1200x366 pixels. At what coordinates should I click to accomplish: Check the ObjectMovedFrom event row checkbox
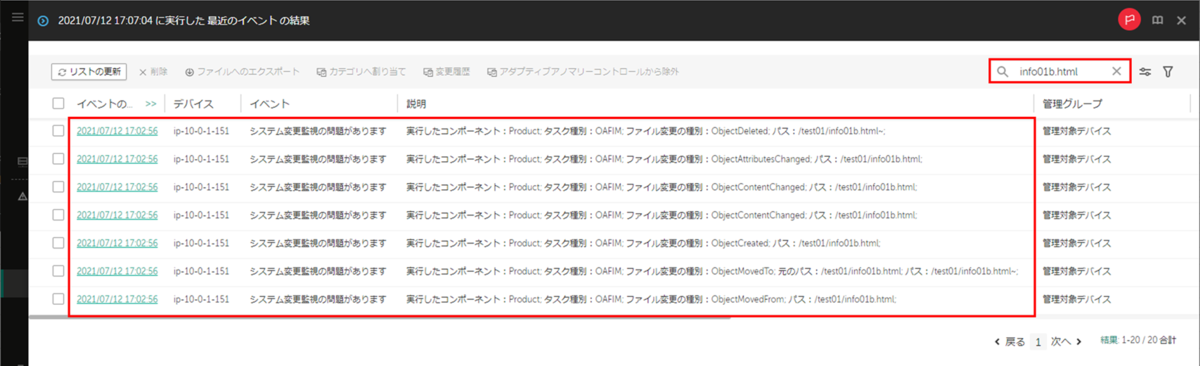pyautogui.click(x=58, y=299)
